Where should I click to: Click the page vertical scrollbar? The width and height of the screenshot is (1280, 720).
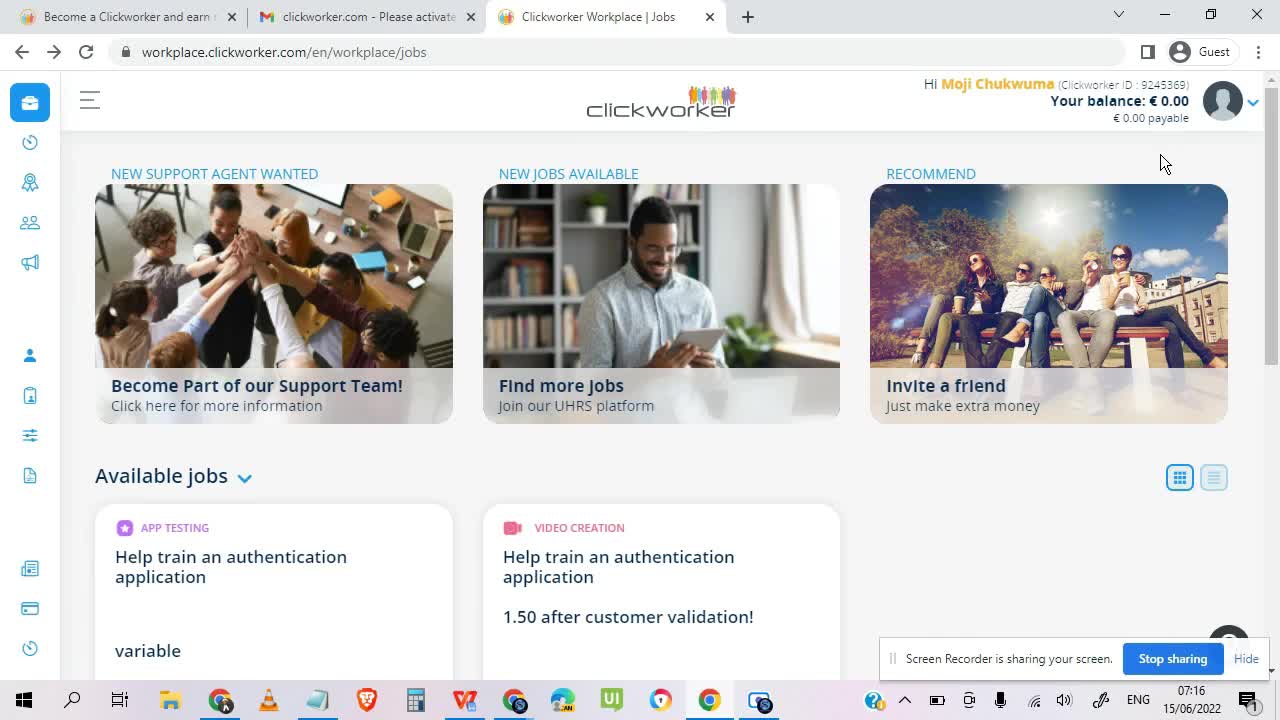[1272, 225]
